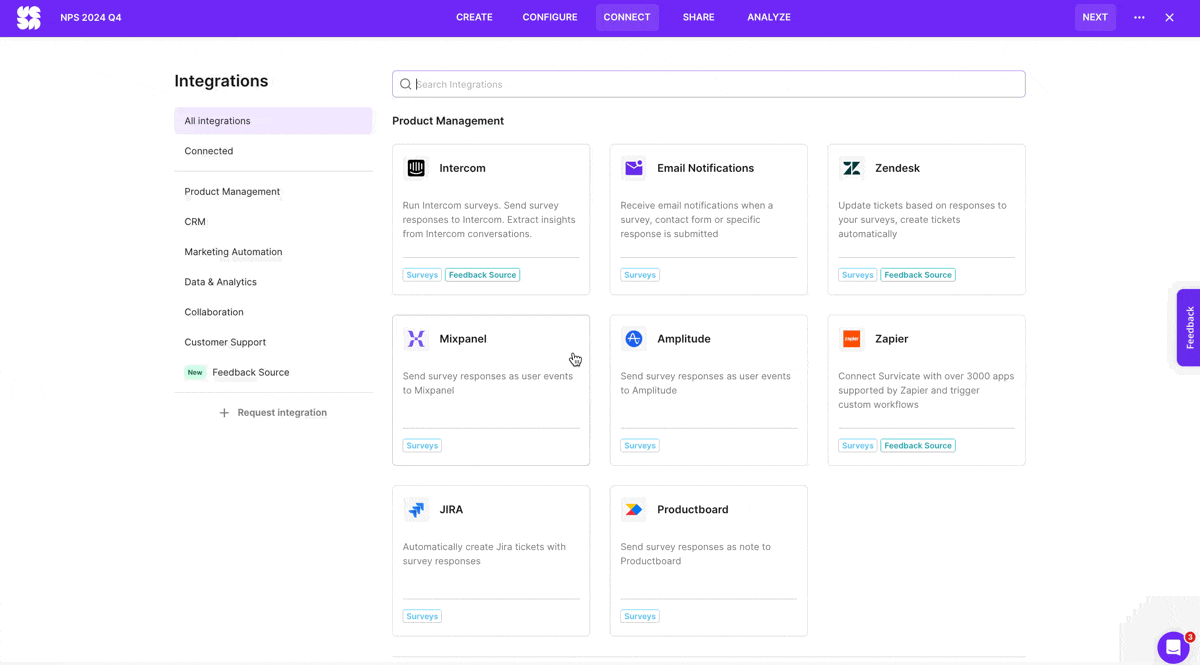Click the Mixpanel logo icon

416,339
